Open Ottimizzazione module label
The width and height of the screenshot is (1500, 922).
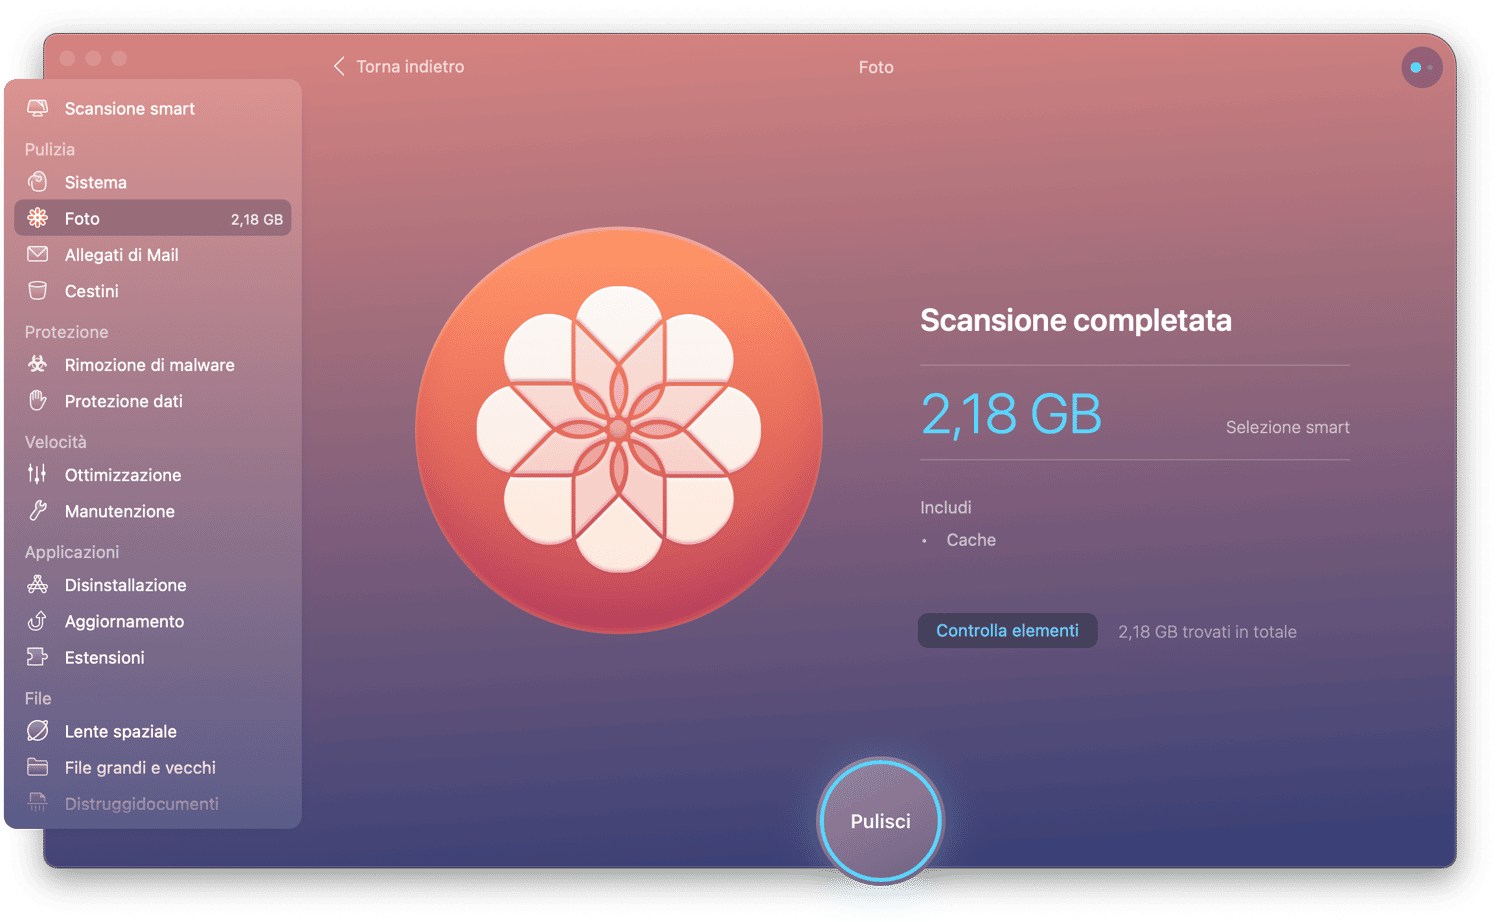click(123, 475)
